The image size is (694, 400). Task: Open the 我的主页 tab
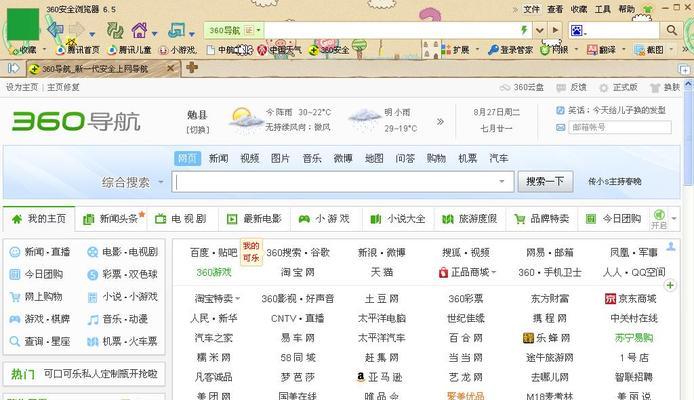click(39, 219)
